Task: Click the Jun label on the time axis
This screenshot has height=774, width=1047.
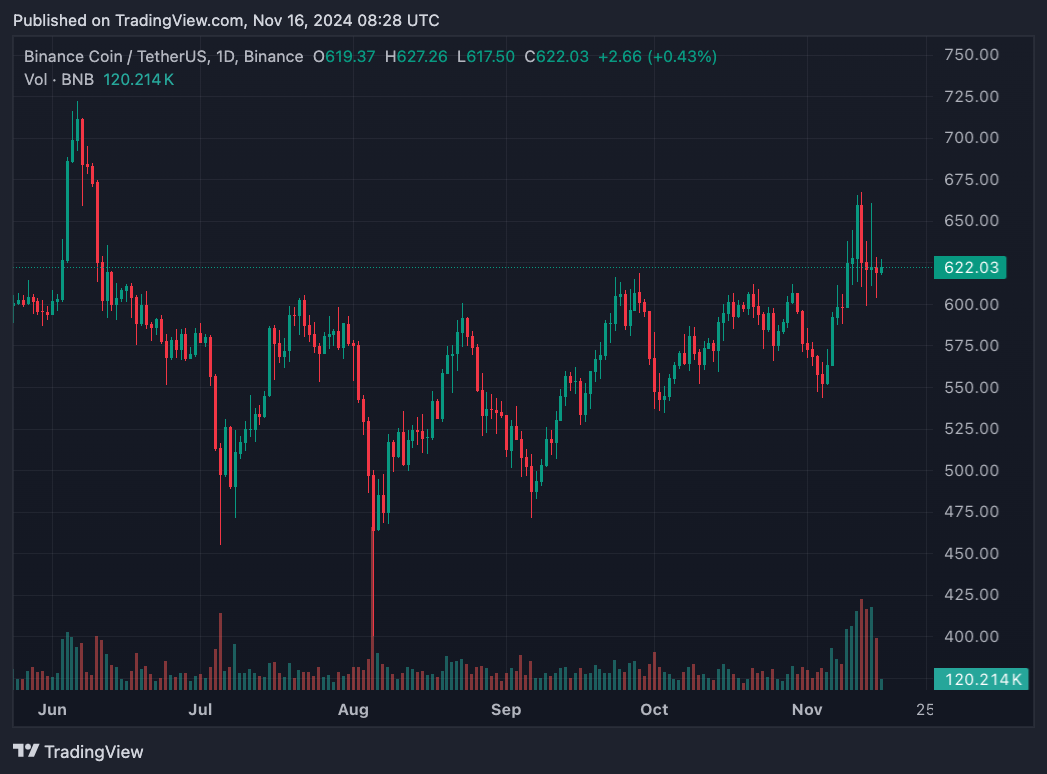Action: (x=52, y=710)
